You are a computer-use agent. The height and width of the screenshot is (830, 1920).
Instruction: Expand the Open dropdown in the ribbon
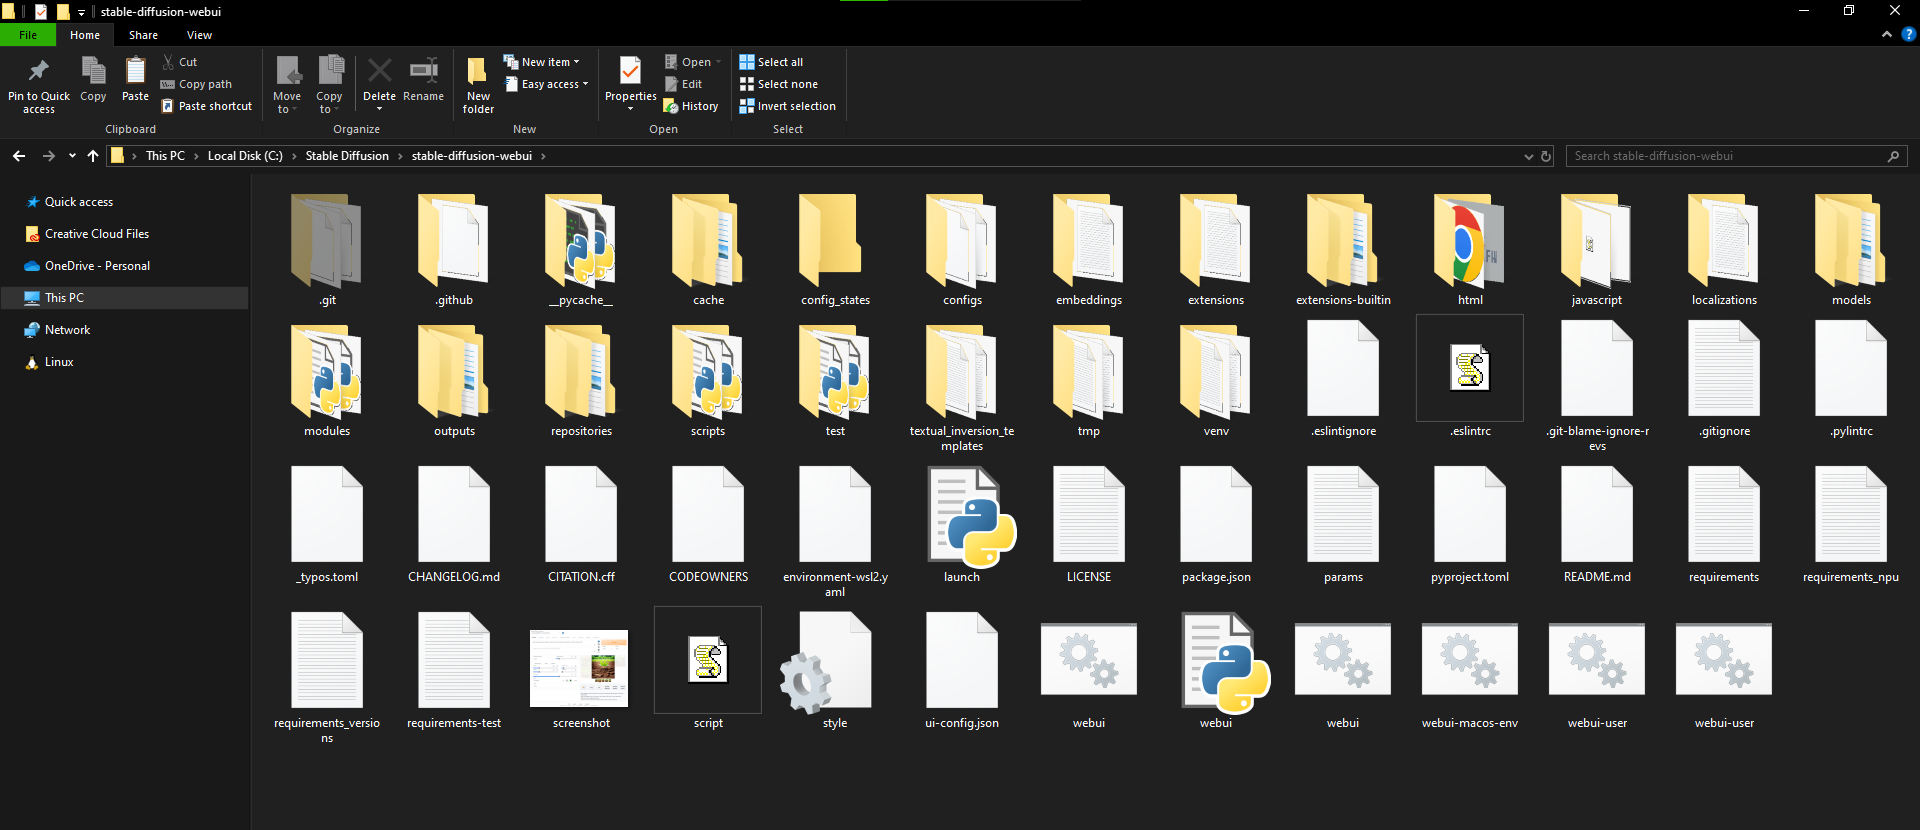pyautogui.click(x=693, y=62)
